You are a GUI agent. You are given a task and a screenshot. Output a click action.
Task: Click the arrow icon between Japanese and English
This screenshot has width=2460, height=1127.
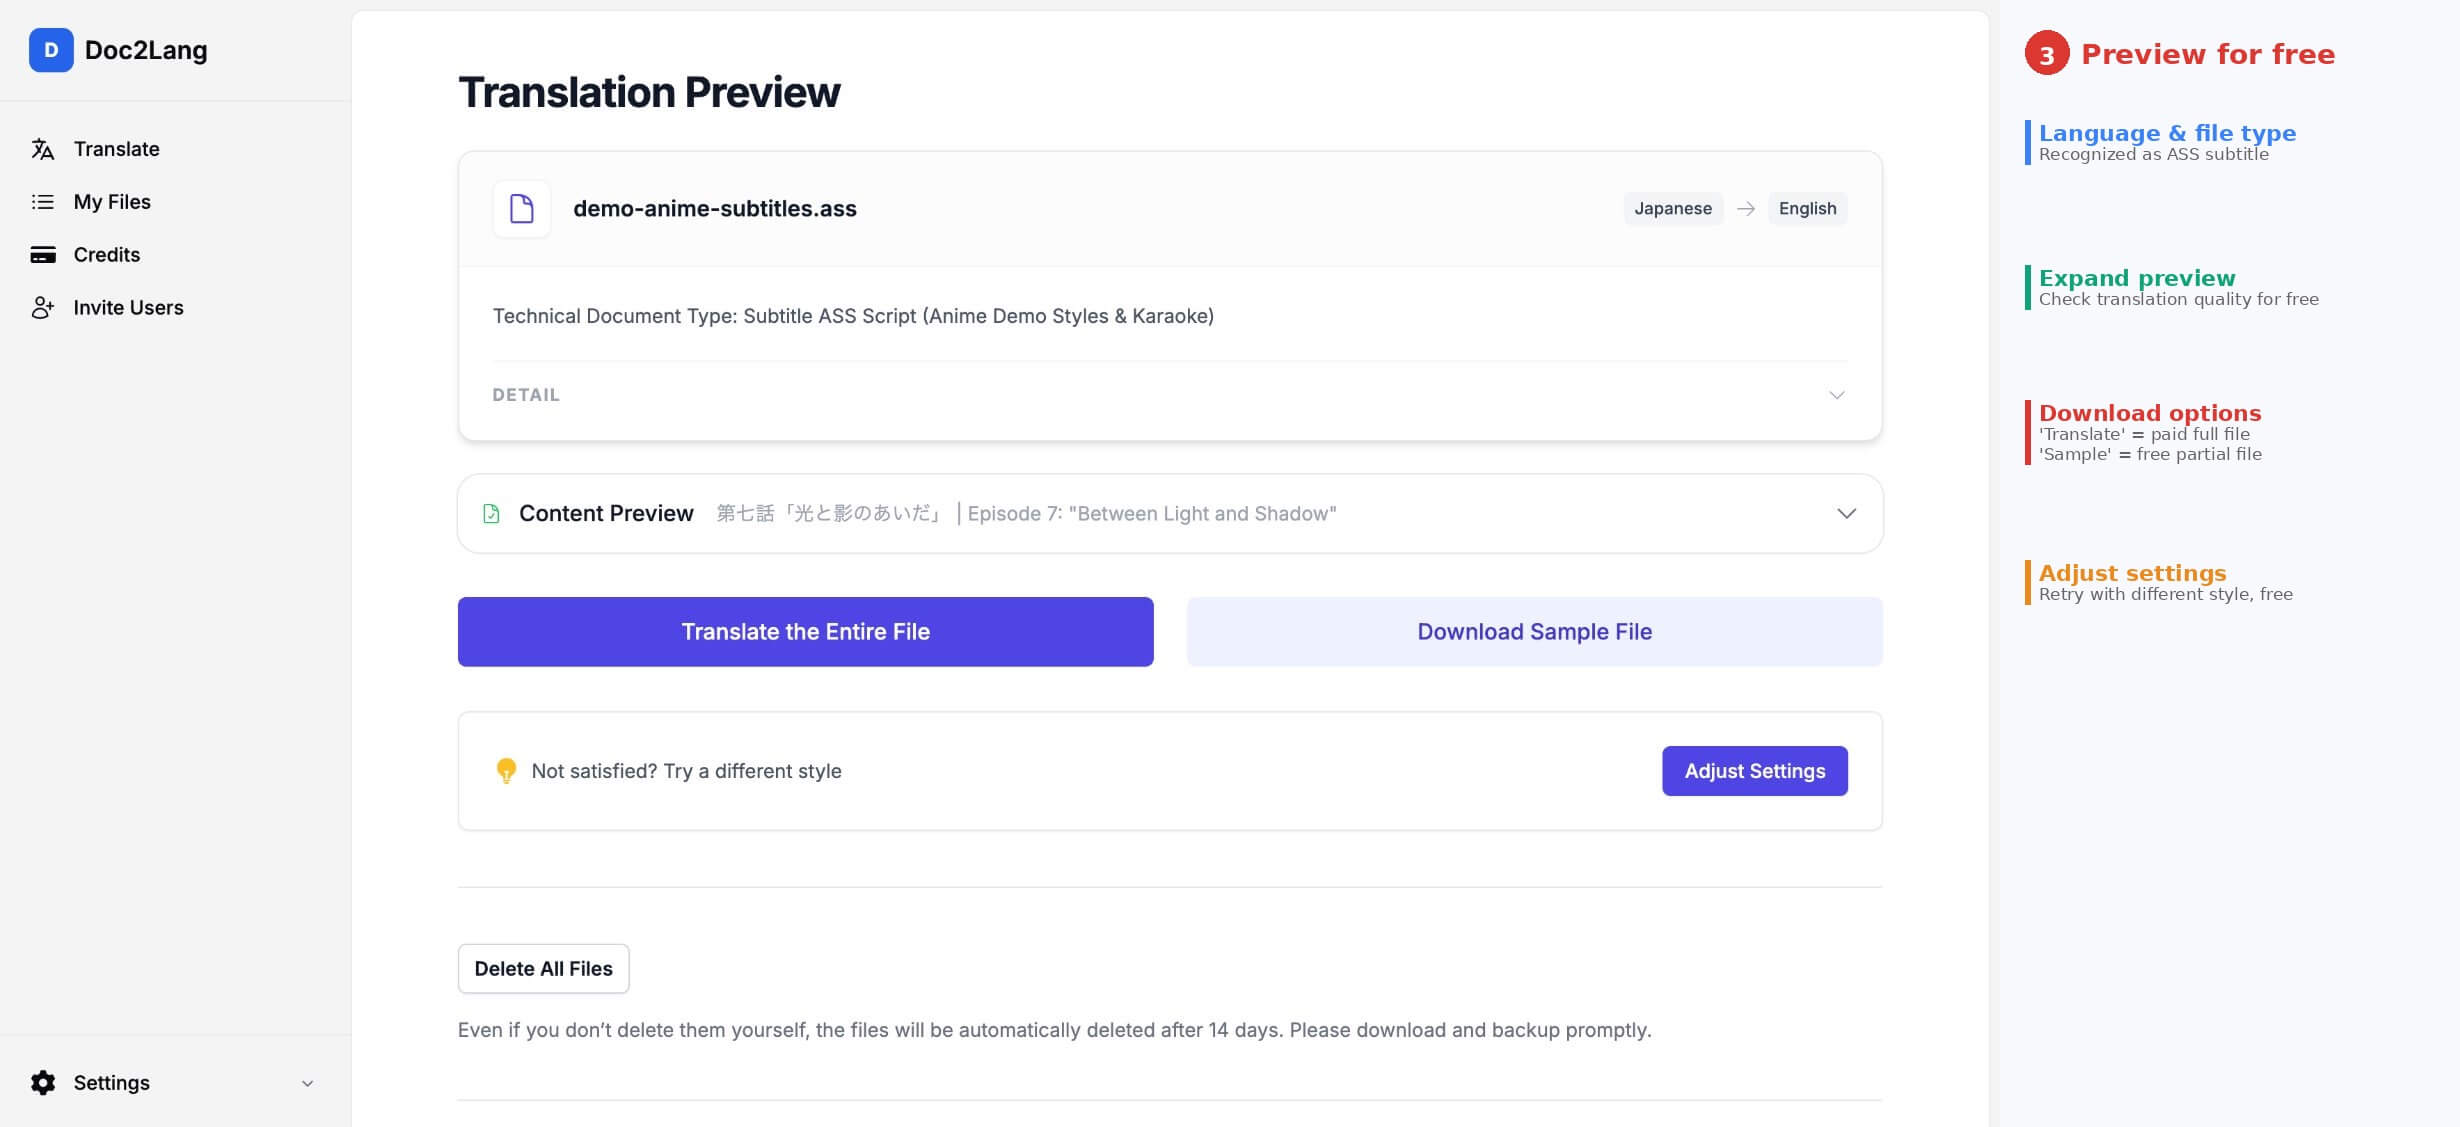(1746, 208)
